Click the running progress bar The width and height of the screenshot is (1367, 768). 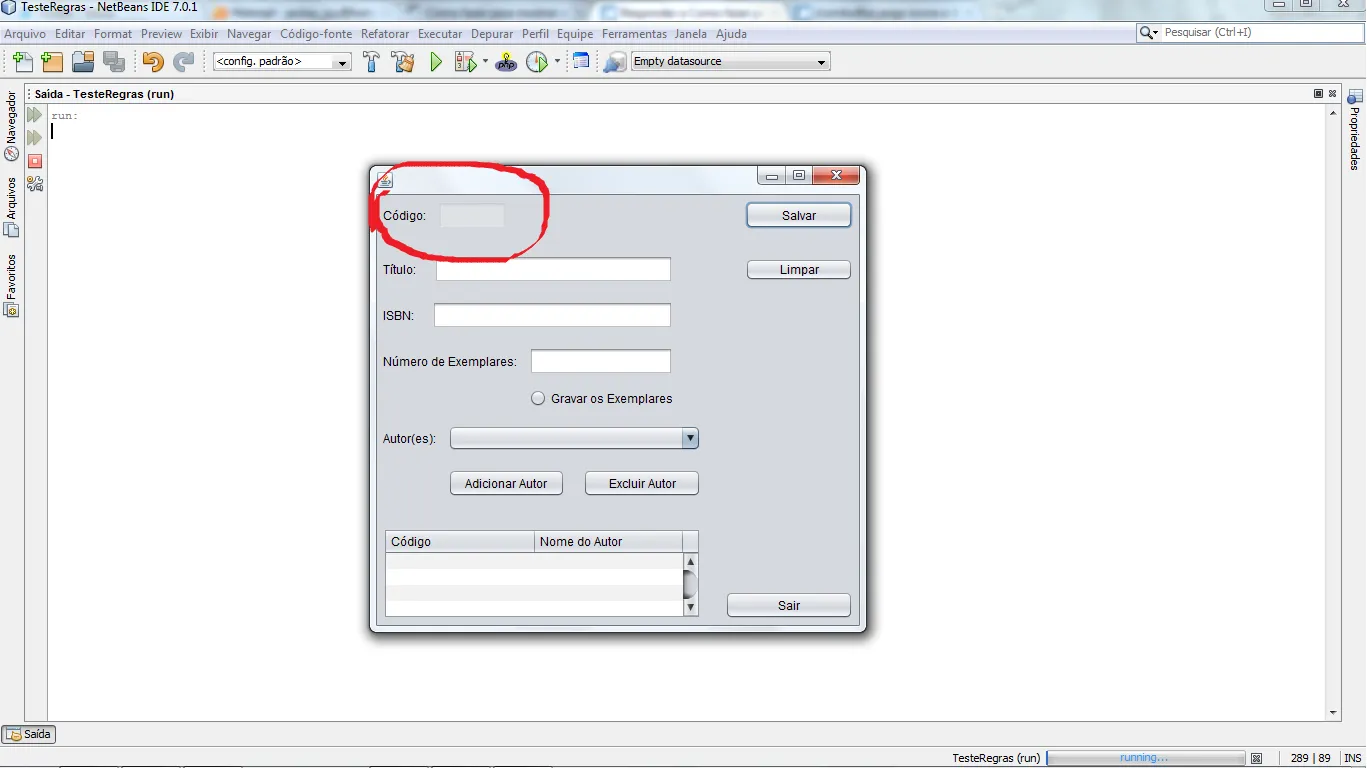(1146, 758)
